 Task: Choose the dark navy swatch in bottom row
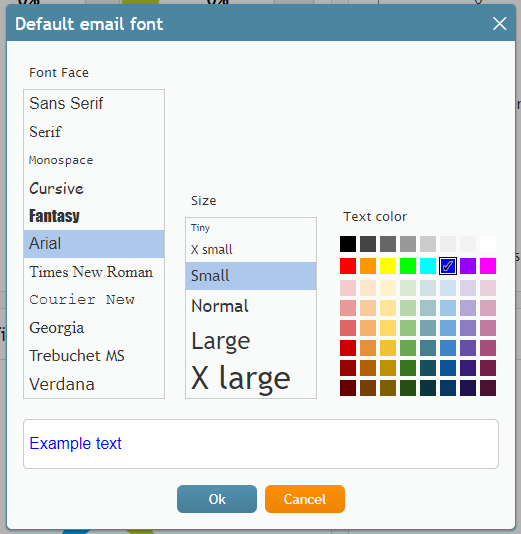(448, 388)
